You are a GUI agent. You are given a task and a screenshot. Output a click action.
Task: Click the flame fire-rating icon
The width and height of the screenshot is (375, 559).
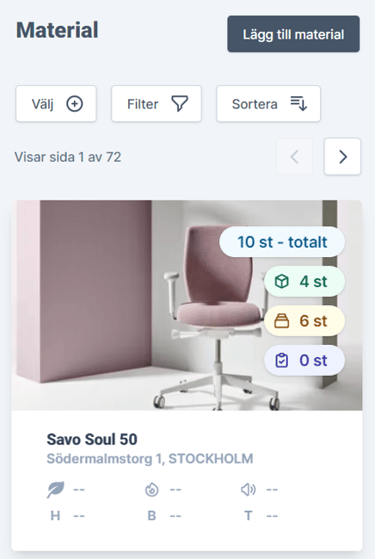151,489
